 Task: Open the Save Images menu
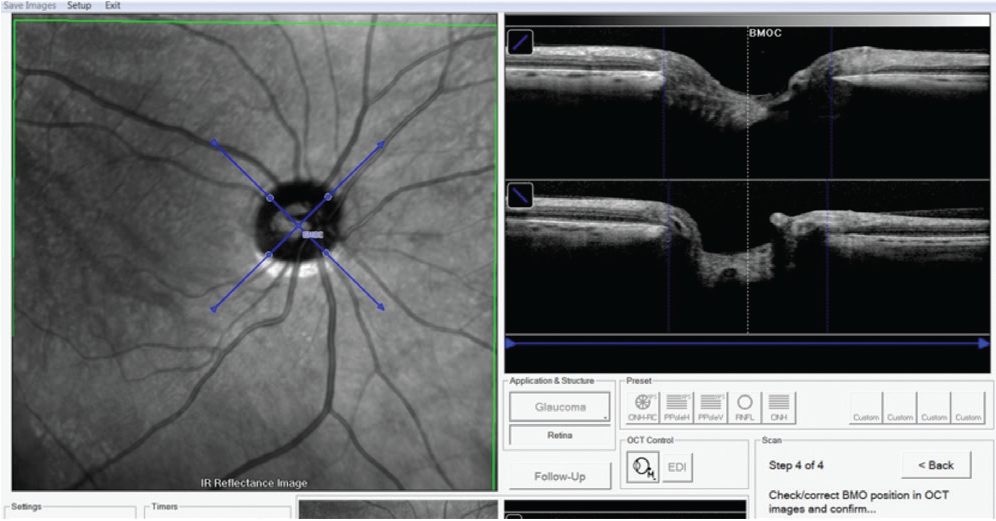coord(30,5)
